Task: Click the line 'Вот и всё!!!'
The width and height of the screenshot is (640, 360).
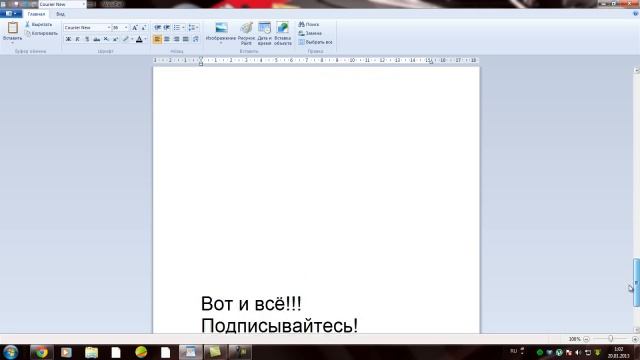Action: tap(251, 304)
